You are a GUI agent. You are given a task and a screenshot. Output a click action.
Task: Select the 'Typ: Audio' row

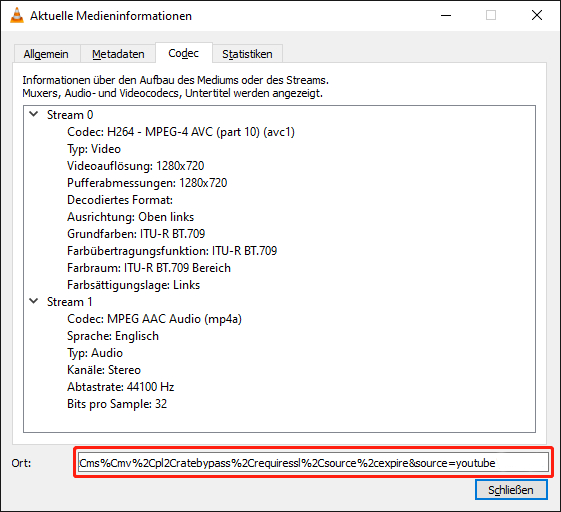pos(95,353)
